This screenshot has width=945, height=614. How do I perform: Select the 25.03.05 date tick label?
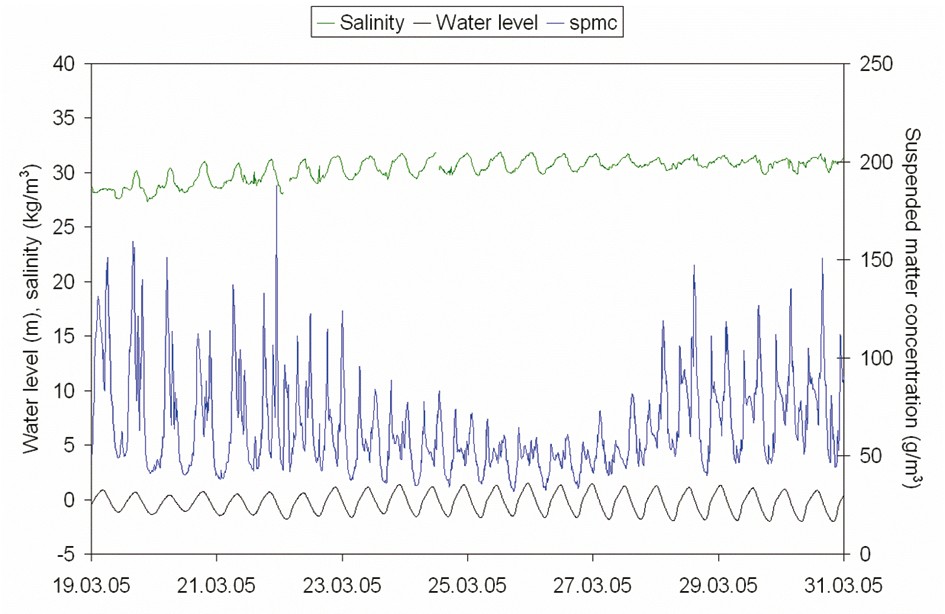point(467,580)
